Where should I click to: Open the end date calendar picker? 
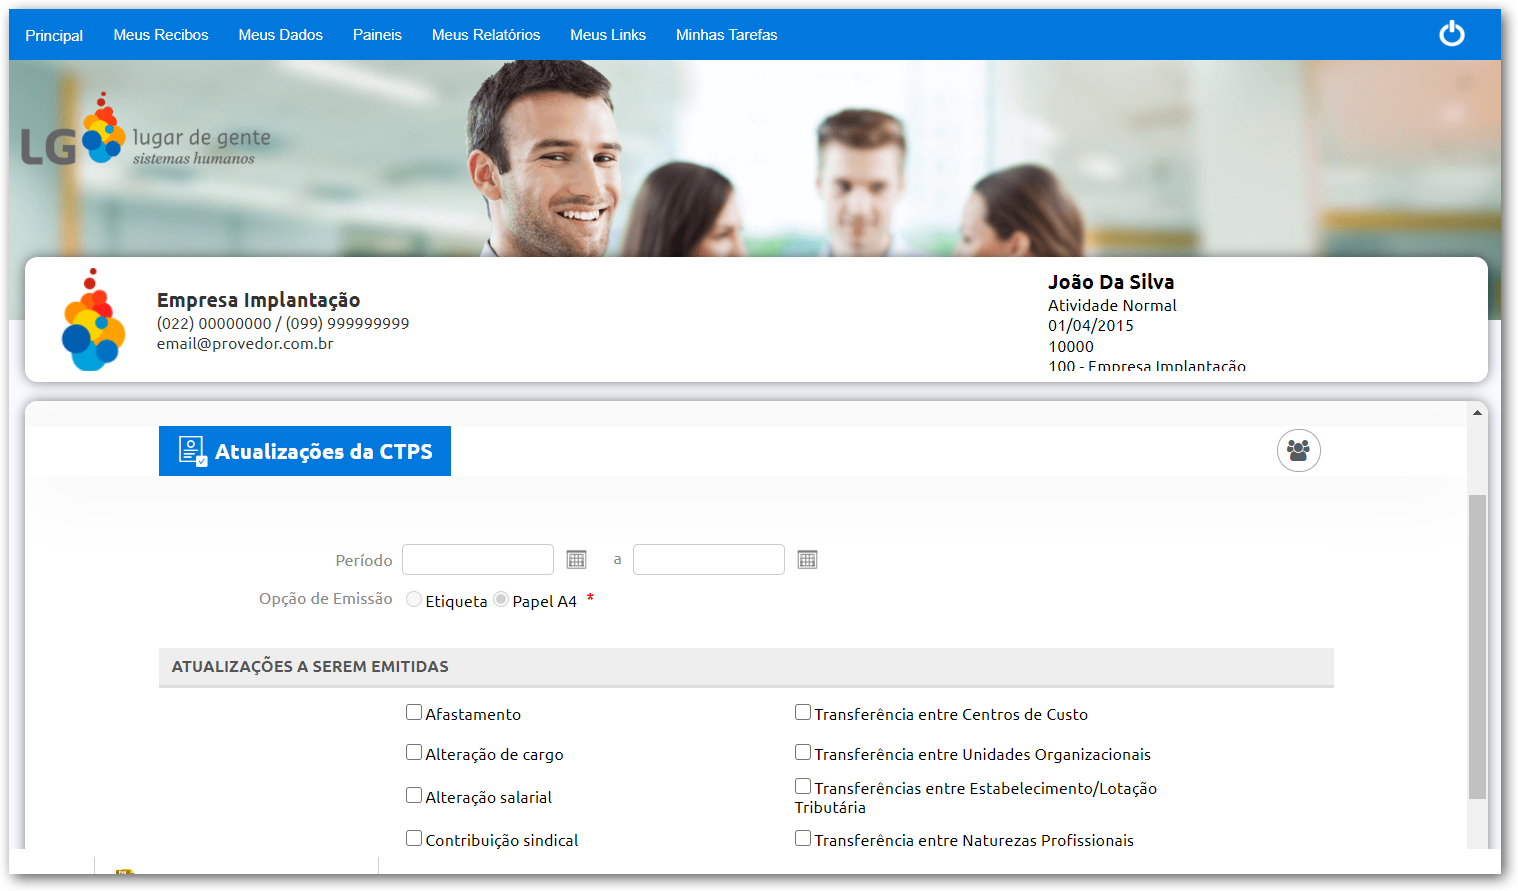coord(807,559)
